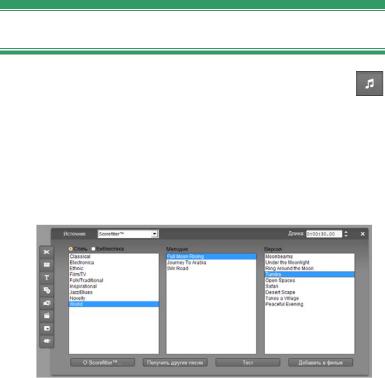Select the Folk/Traditional style

click(x=114, y=280)
